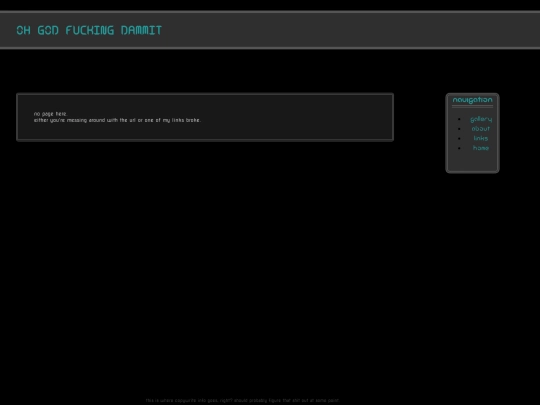The width and height of the screenshot is (540, 405).
Task: Go to the home navigation link
Action: click(x=481, y=148)
